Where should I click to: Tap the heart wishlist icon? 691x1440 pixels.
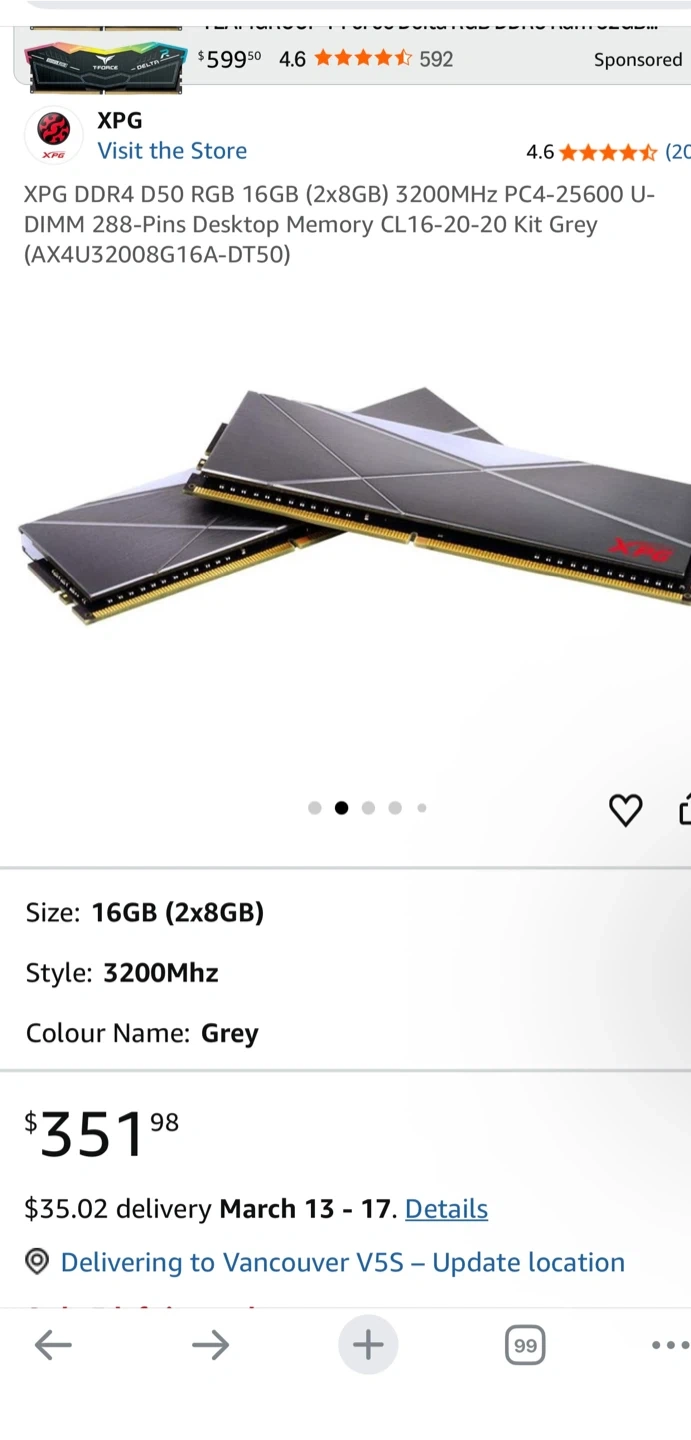point(626,810)
